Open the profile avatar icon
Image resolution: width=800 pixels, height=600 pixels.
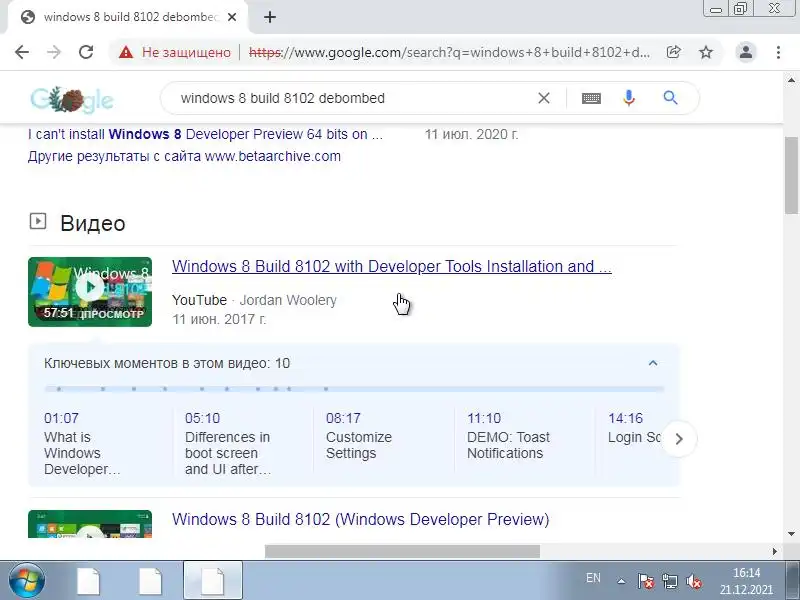[745, 52]
